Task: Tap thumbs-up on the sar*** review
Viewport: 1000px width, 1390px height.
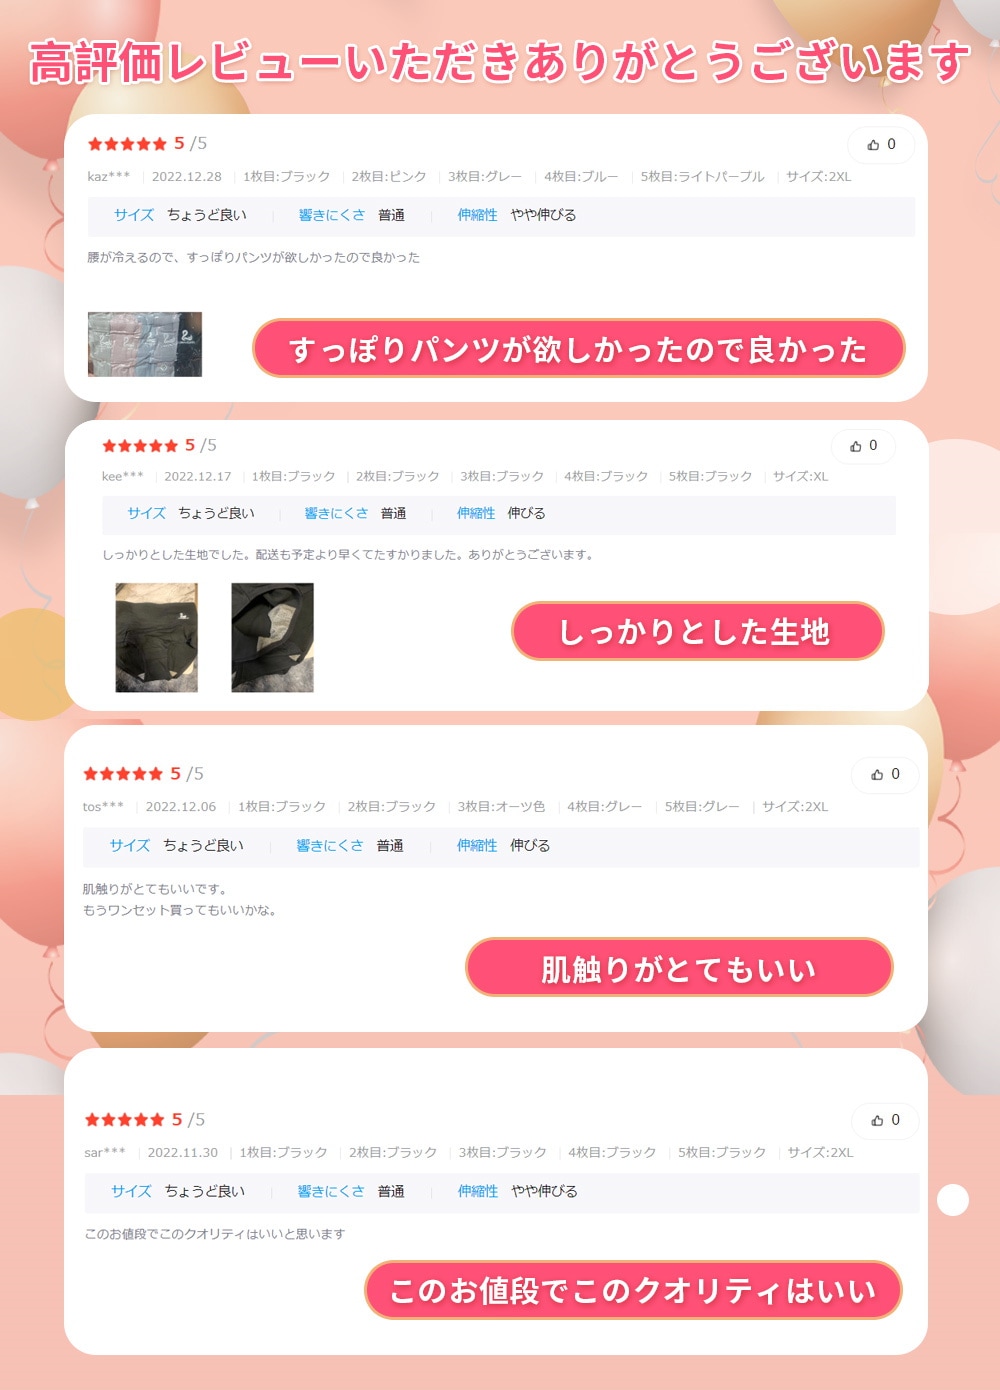Action: tap(884, 1120)
